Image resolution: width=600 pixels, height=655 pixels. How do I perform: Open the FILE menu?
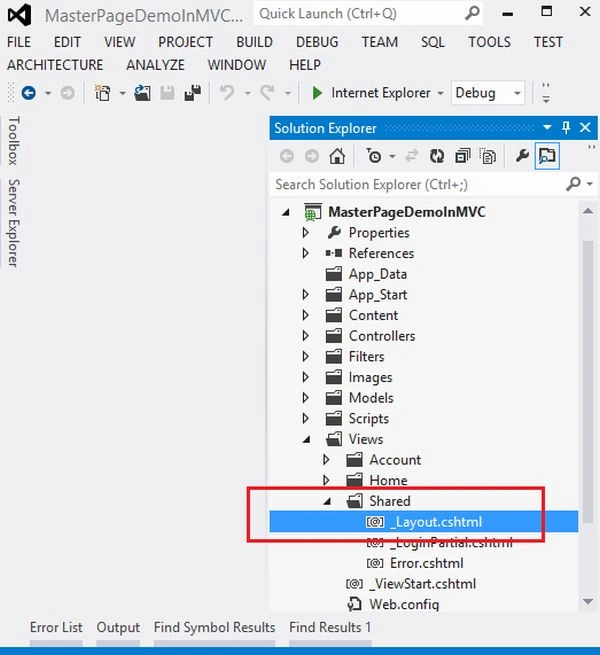(x=19, y=42)
